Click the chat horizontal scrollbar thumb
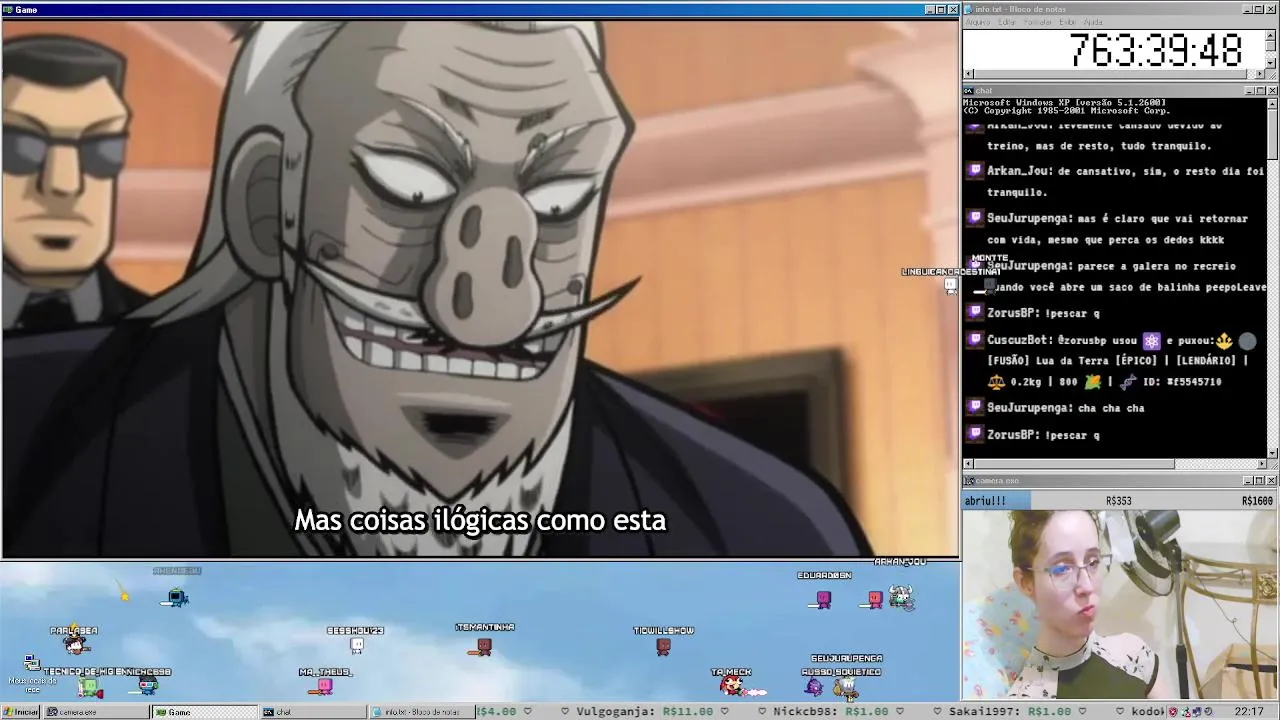 click(1074, 464)
